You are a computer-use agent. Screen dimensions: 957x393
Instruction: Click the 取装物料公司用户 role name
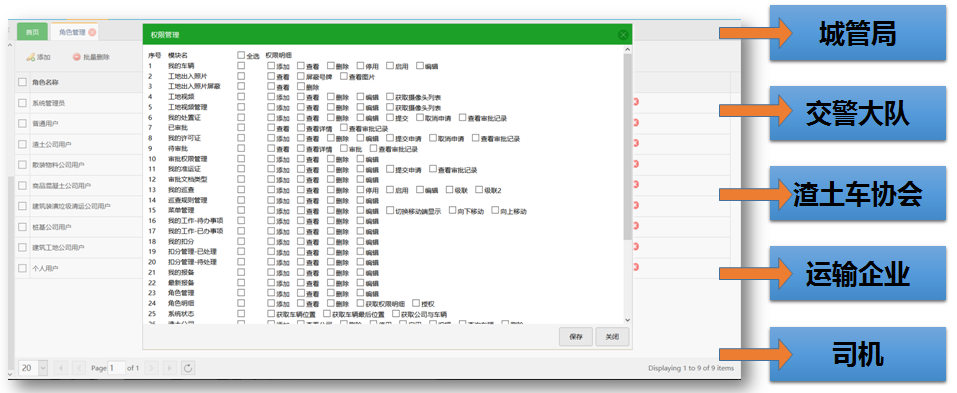(58, 165)
